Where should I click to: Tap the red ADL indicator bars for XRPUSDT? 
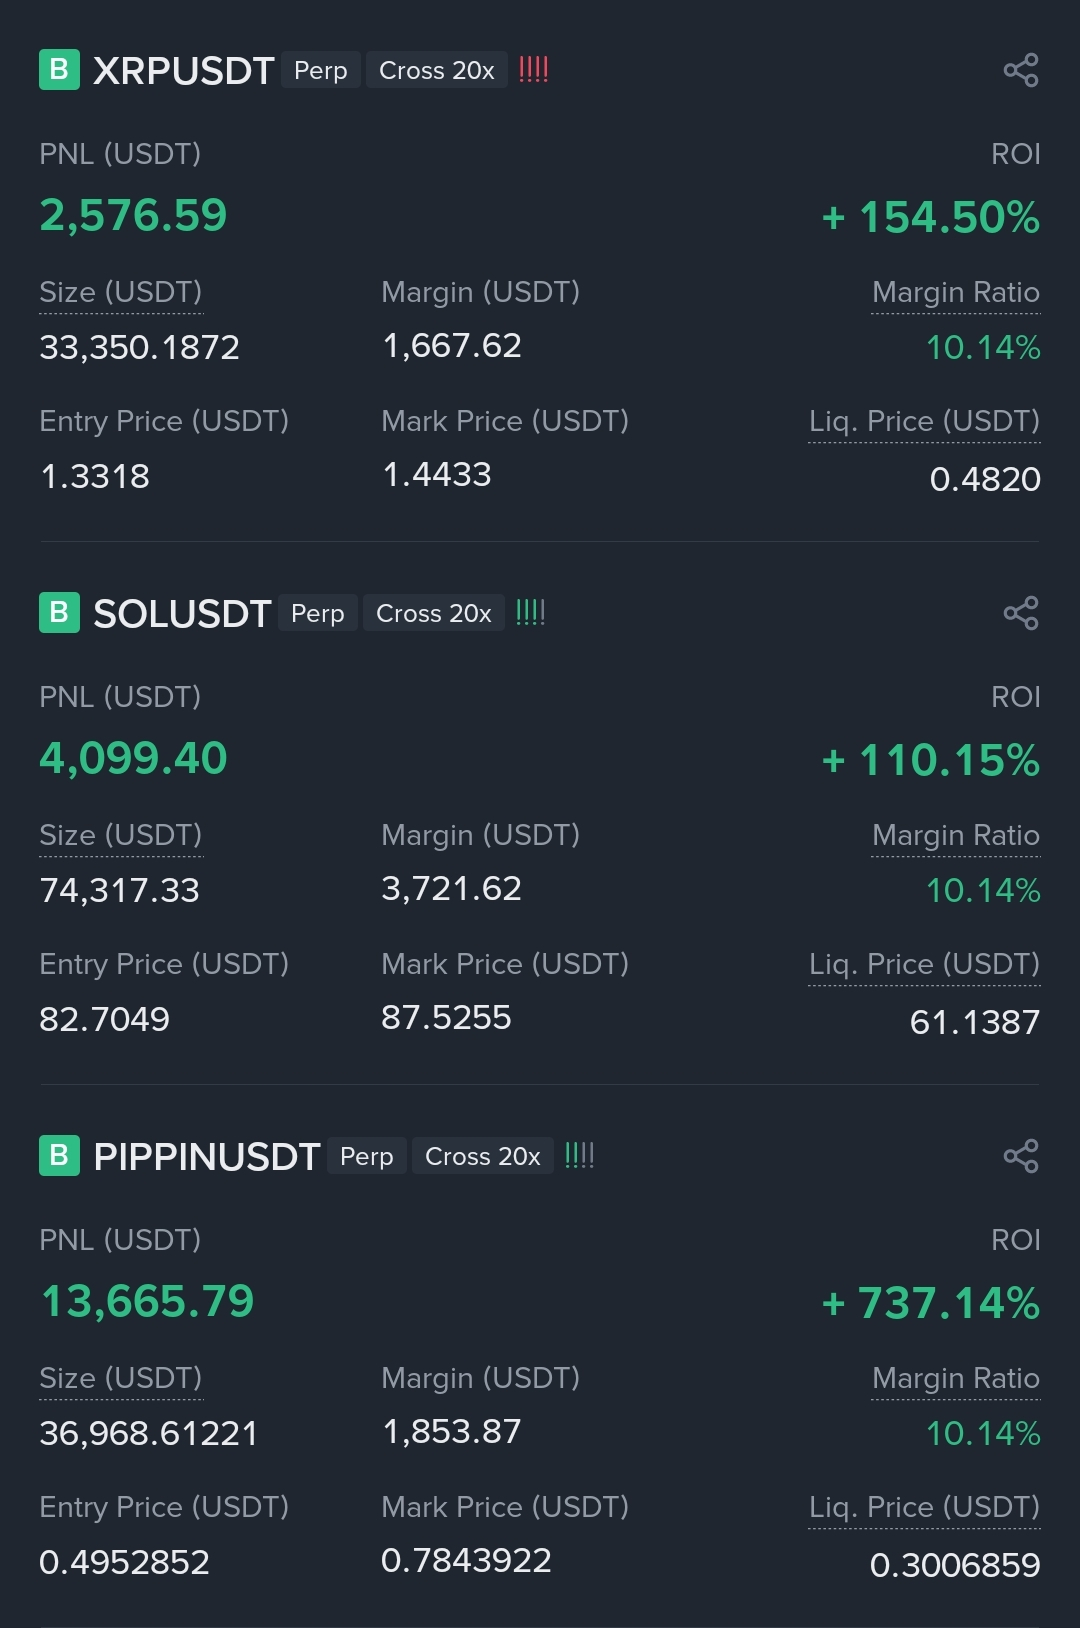coord(534,69)
